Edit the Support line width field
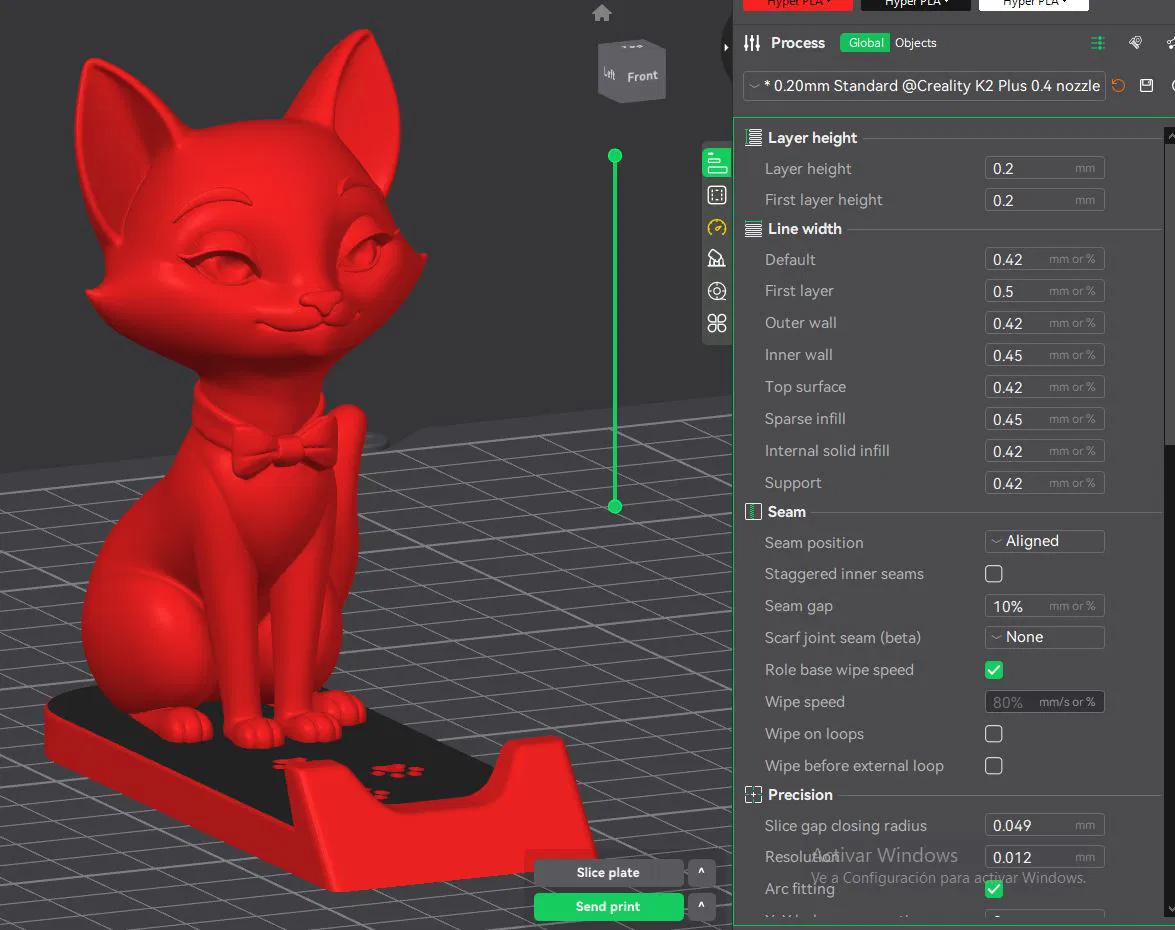Screen dimensions: 1175x930 pyautogui.click(x=1045, y=483)
